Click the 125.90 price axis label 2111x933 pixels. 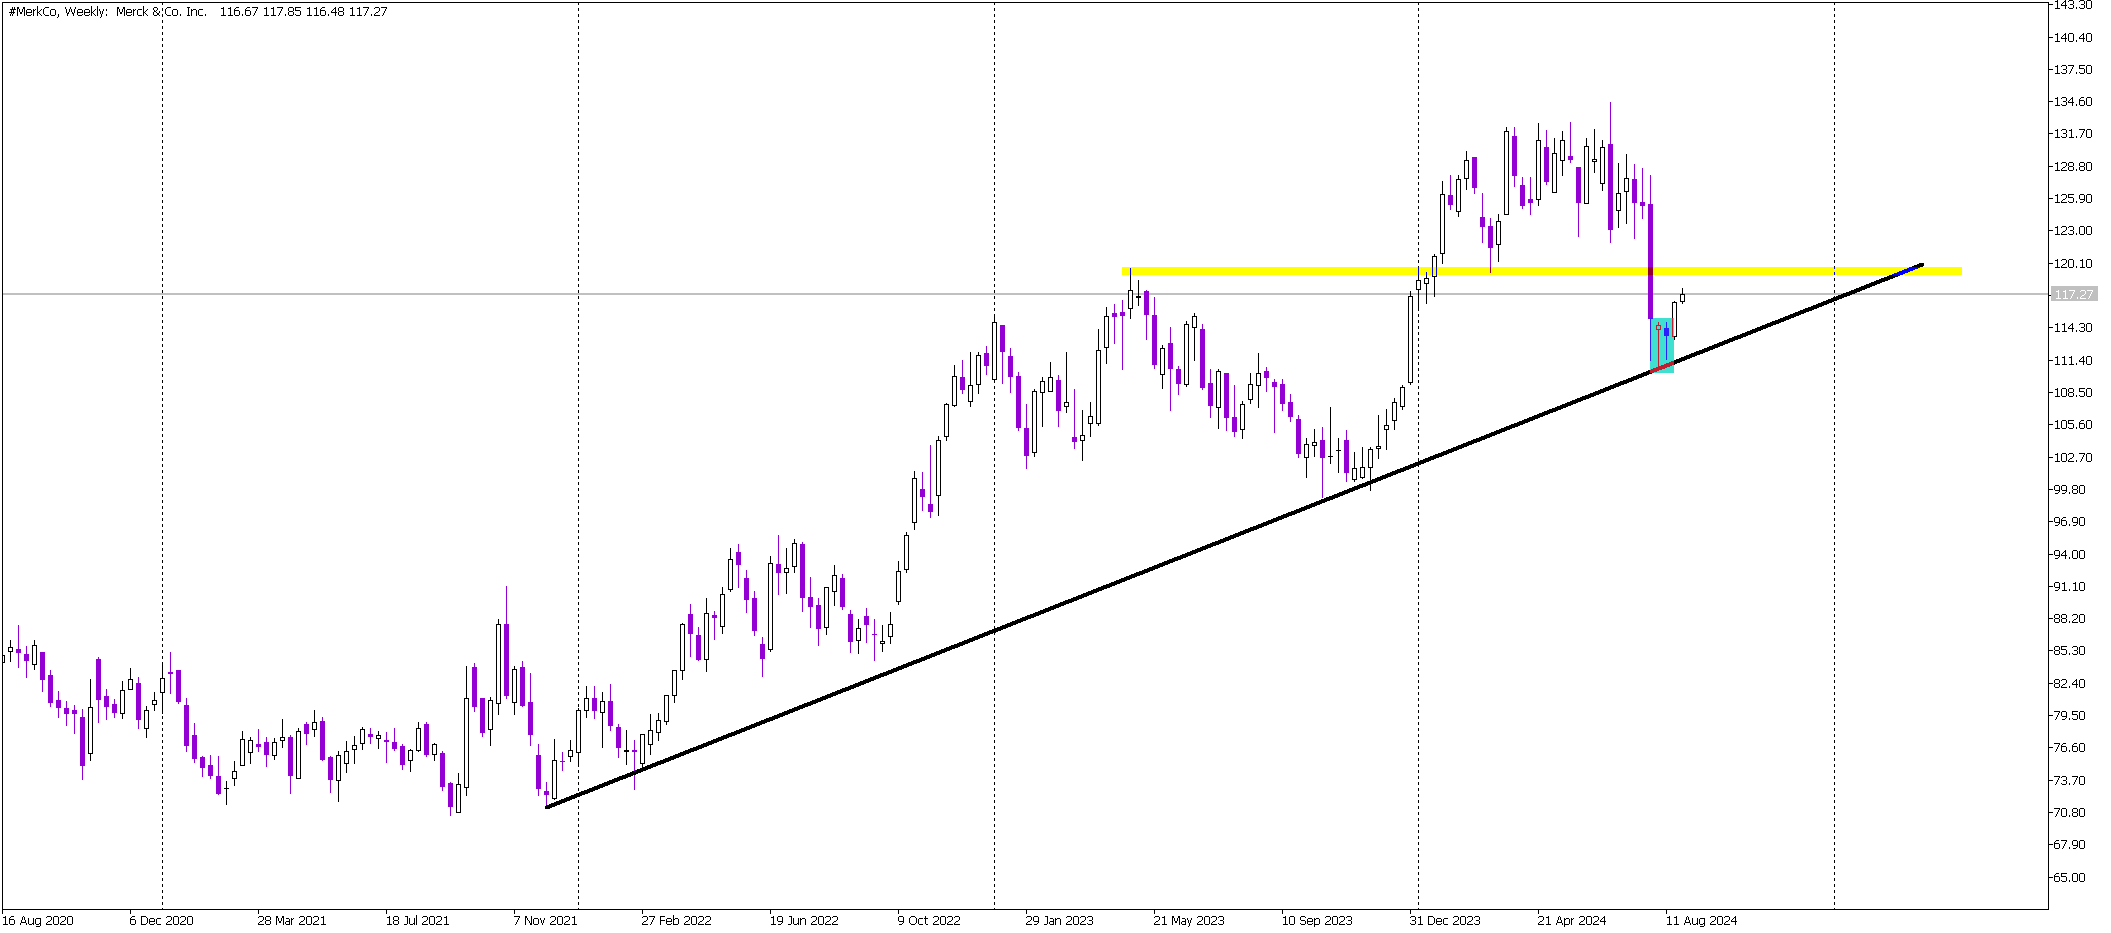(2073, 198)
